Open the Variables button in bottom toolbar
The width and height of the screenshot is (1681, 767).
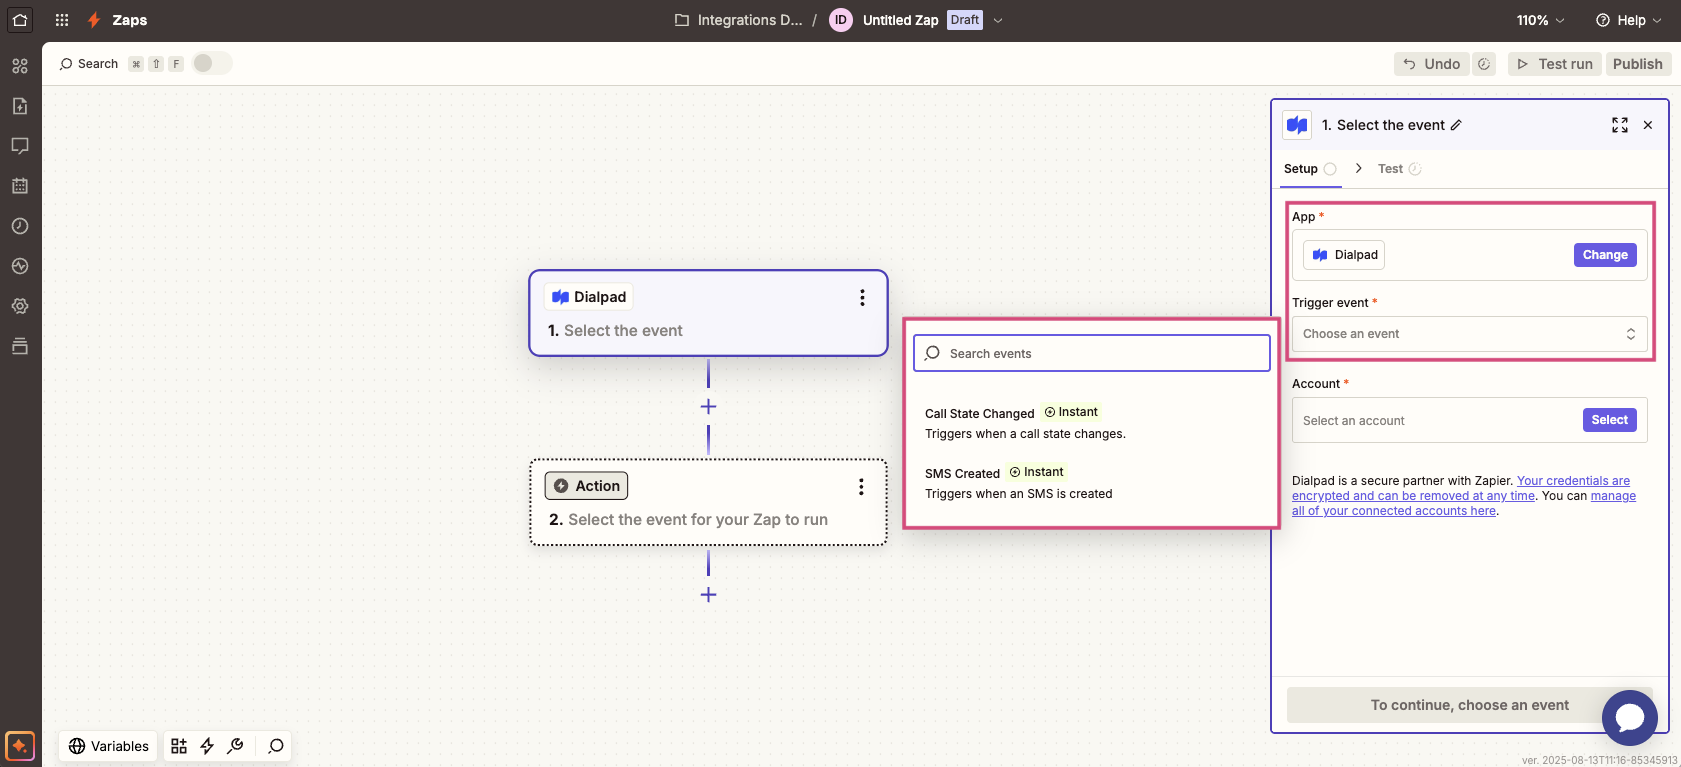point(109,746)
